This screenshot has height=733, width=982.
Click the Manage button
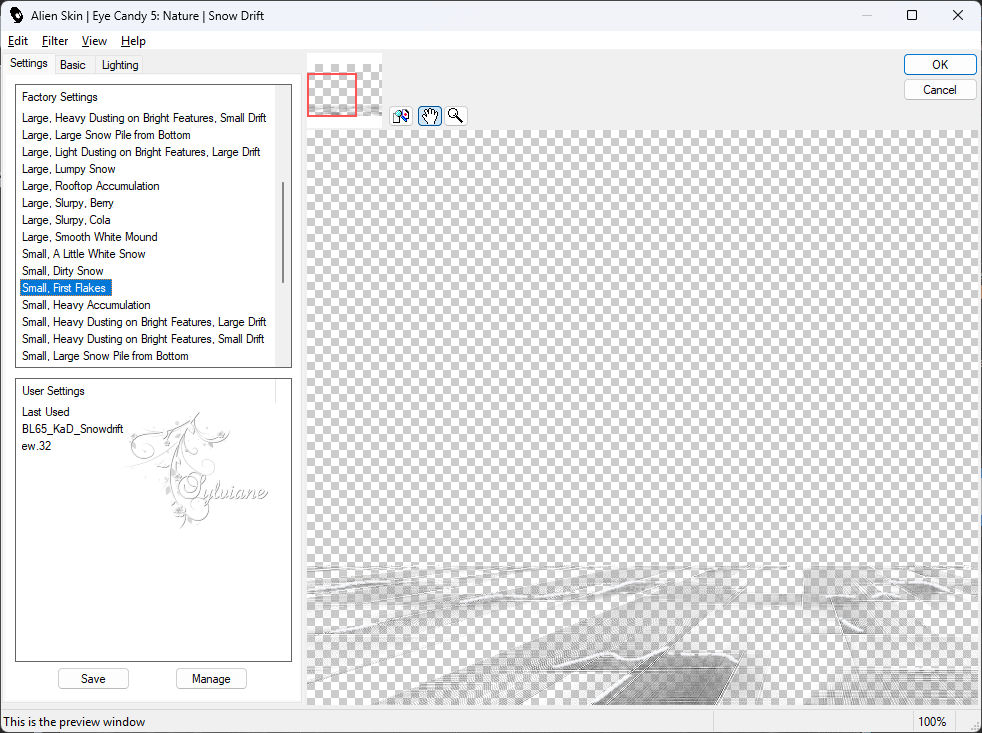(211, 678)
